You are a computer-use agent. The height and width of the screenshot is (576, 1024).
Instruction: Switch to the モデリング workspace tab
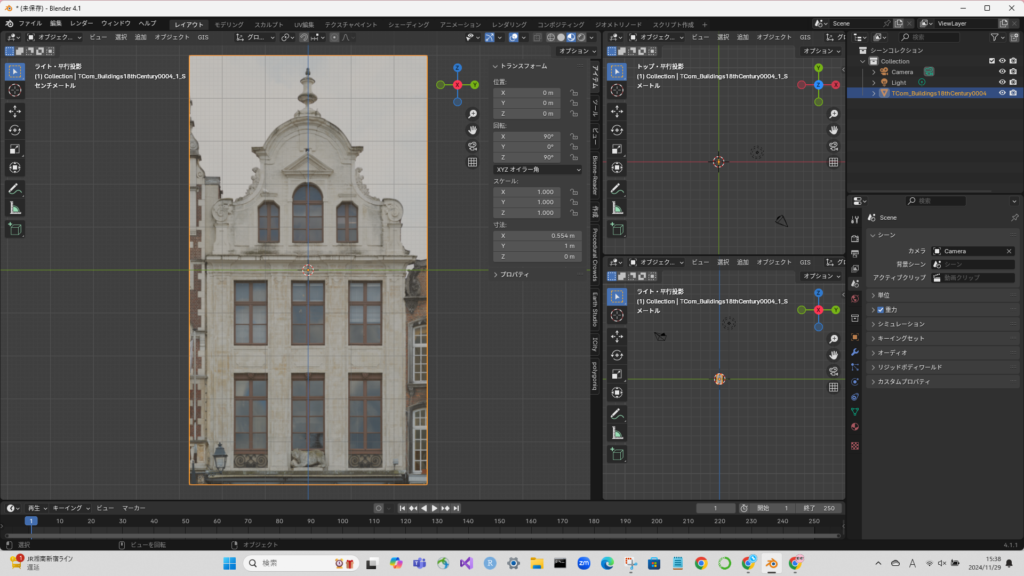(229, 23)
